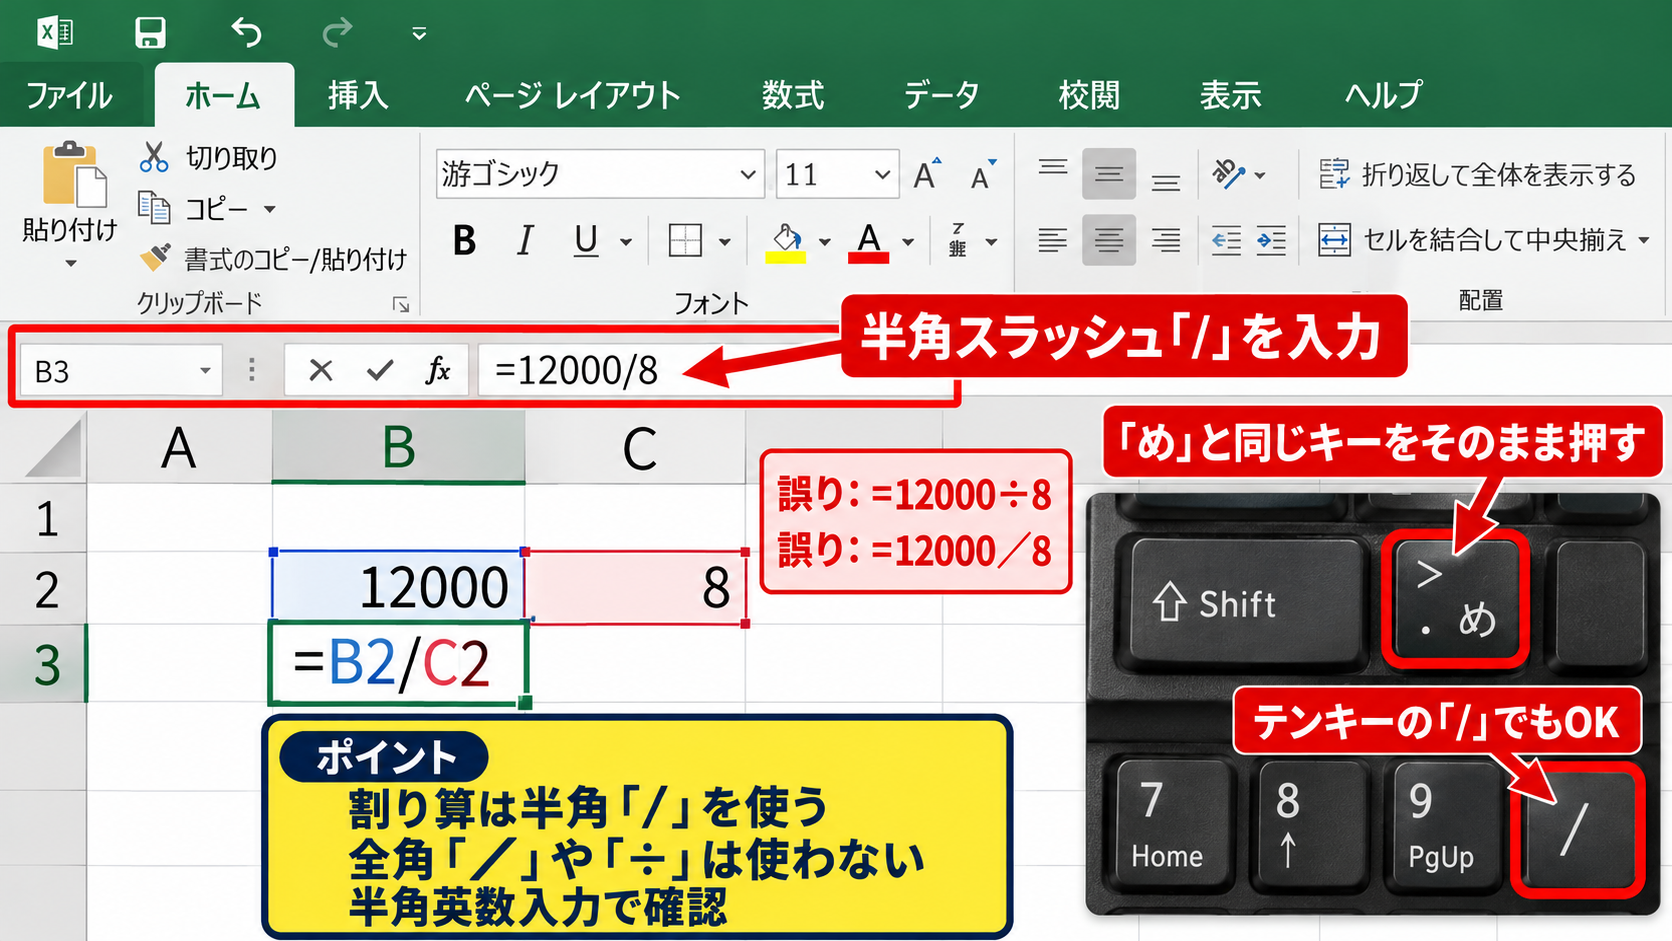The height and width of the screenshot is (941, 1672).
Task: Cancel formula entry with X icon
Action: [x=321, y=371]
